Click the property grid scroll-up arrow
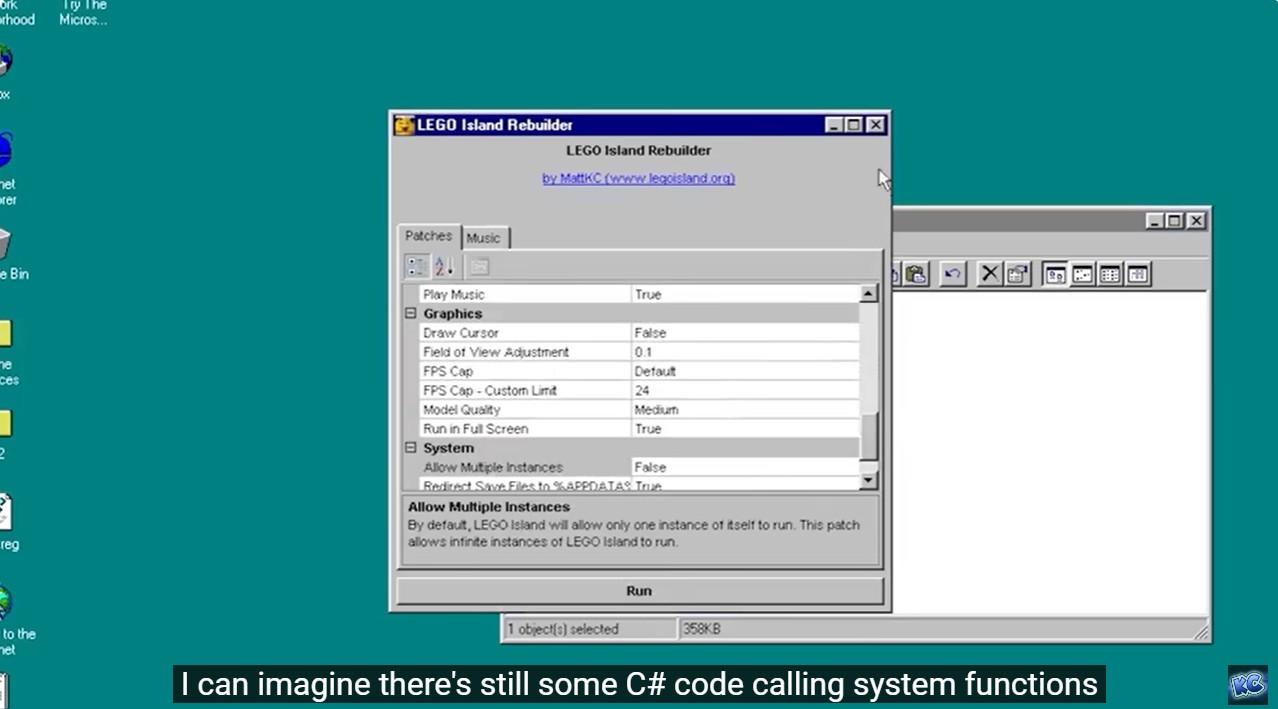 pyautogui.click(x=868, y=294)
